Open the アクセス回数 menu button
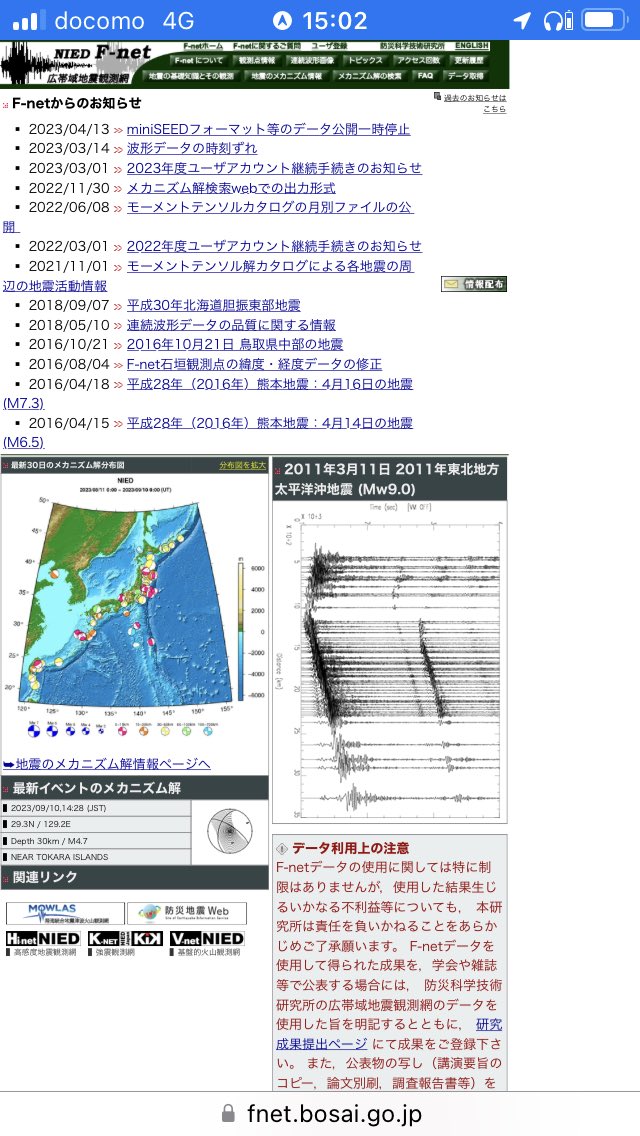The image size is (640, 1136). pyautogui.click(x=420, y=61)
